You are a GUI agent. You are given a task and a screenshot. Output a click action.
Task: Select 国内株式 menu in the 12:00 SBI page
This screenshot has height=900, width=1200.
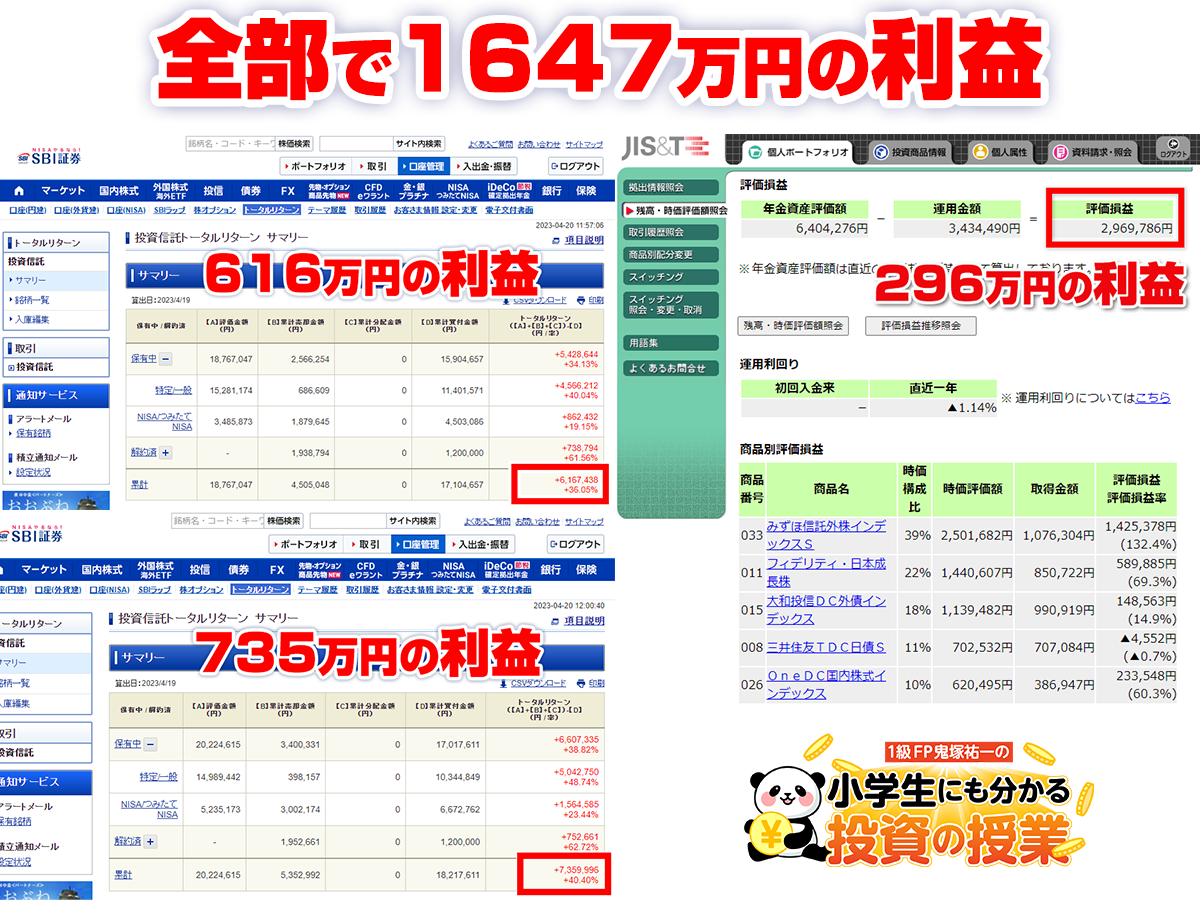coord(102,569)
